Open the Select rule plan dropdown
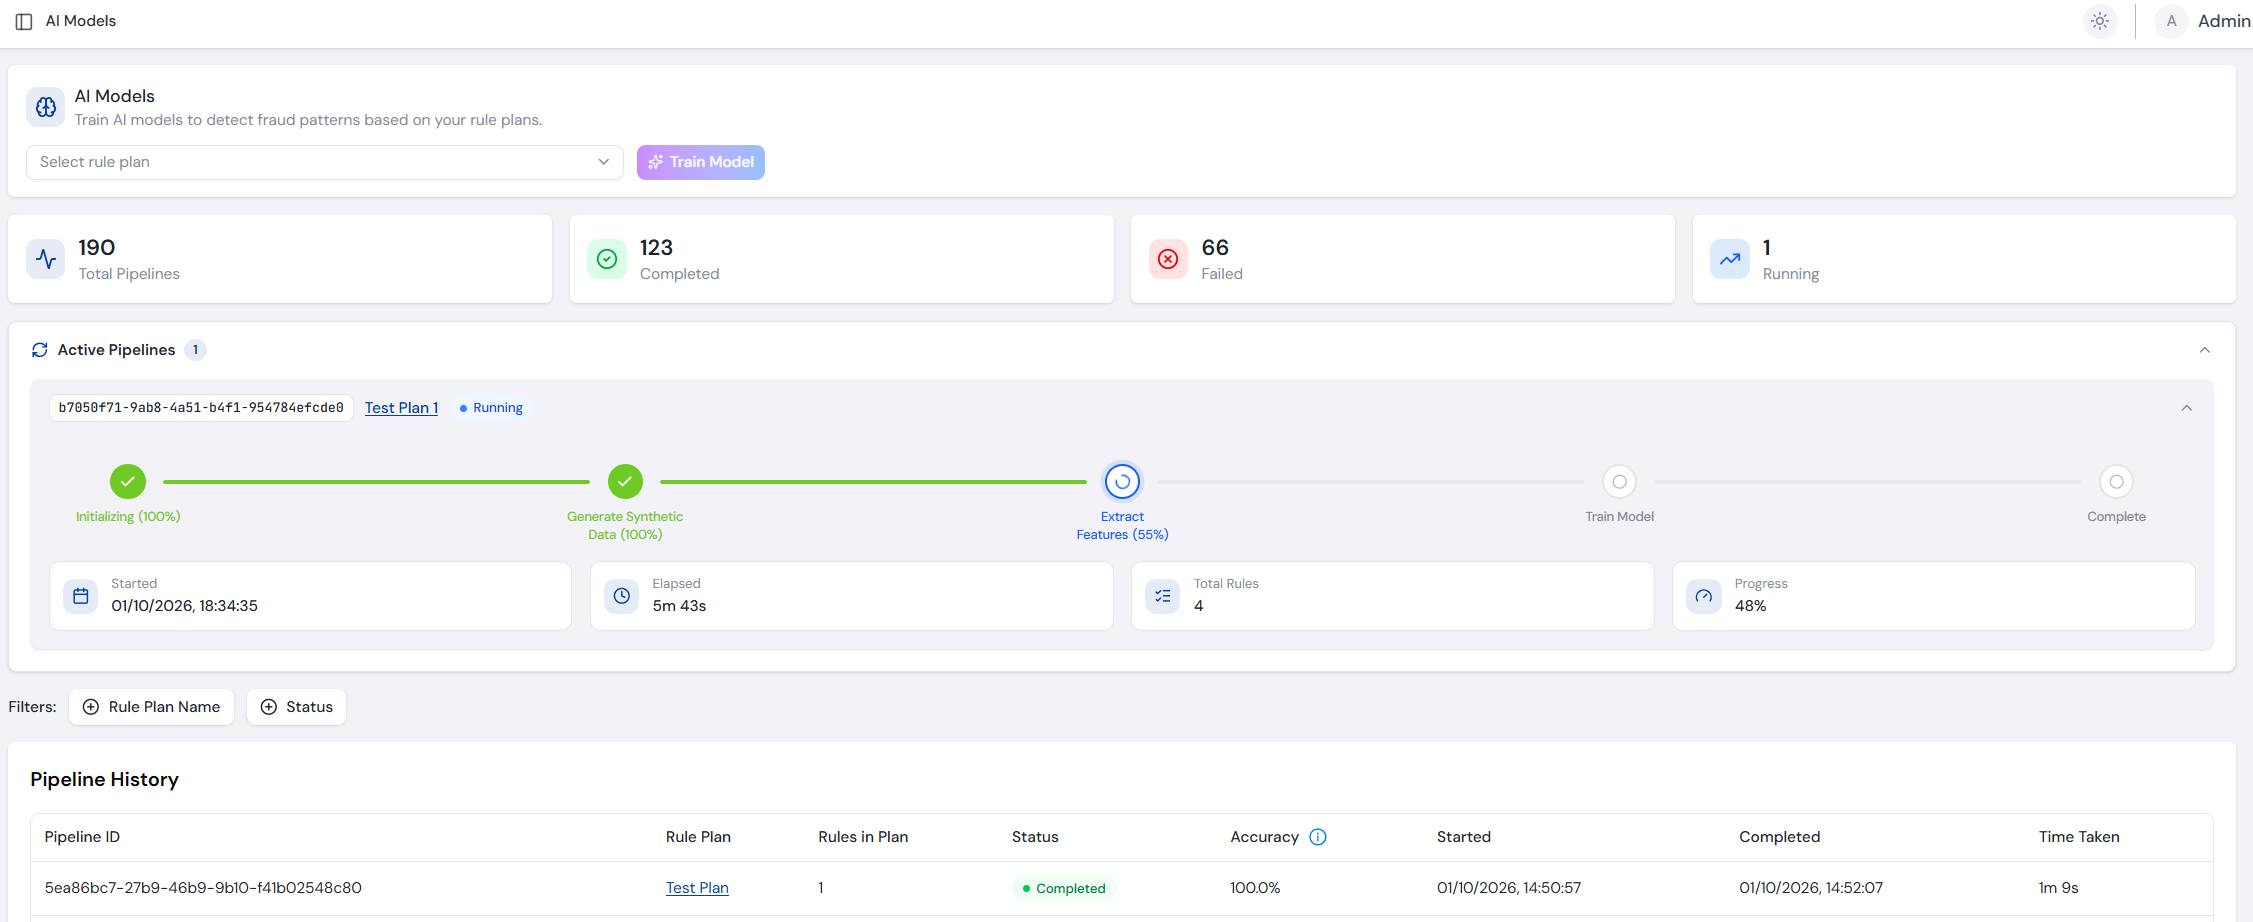 (x=325, y=162)
